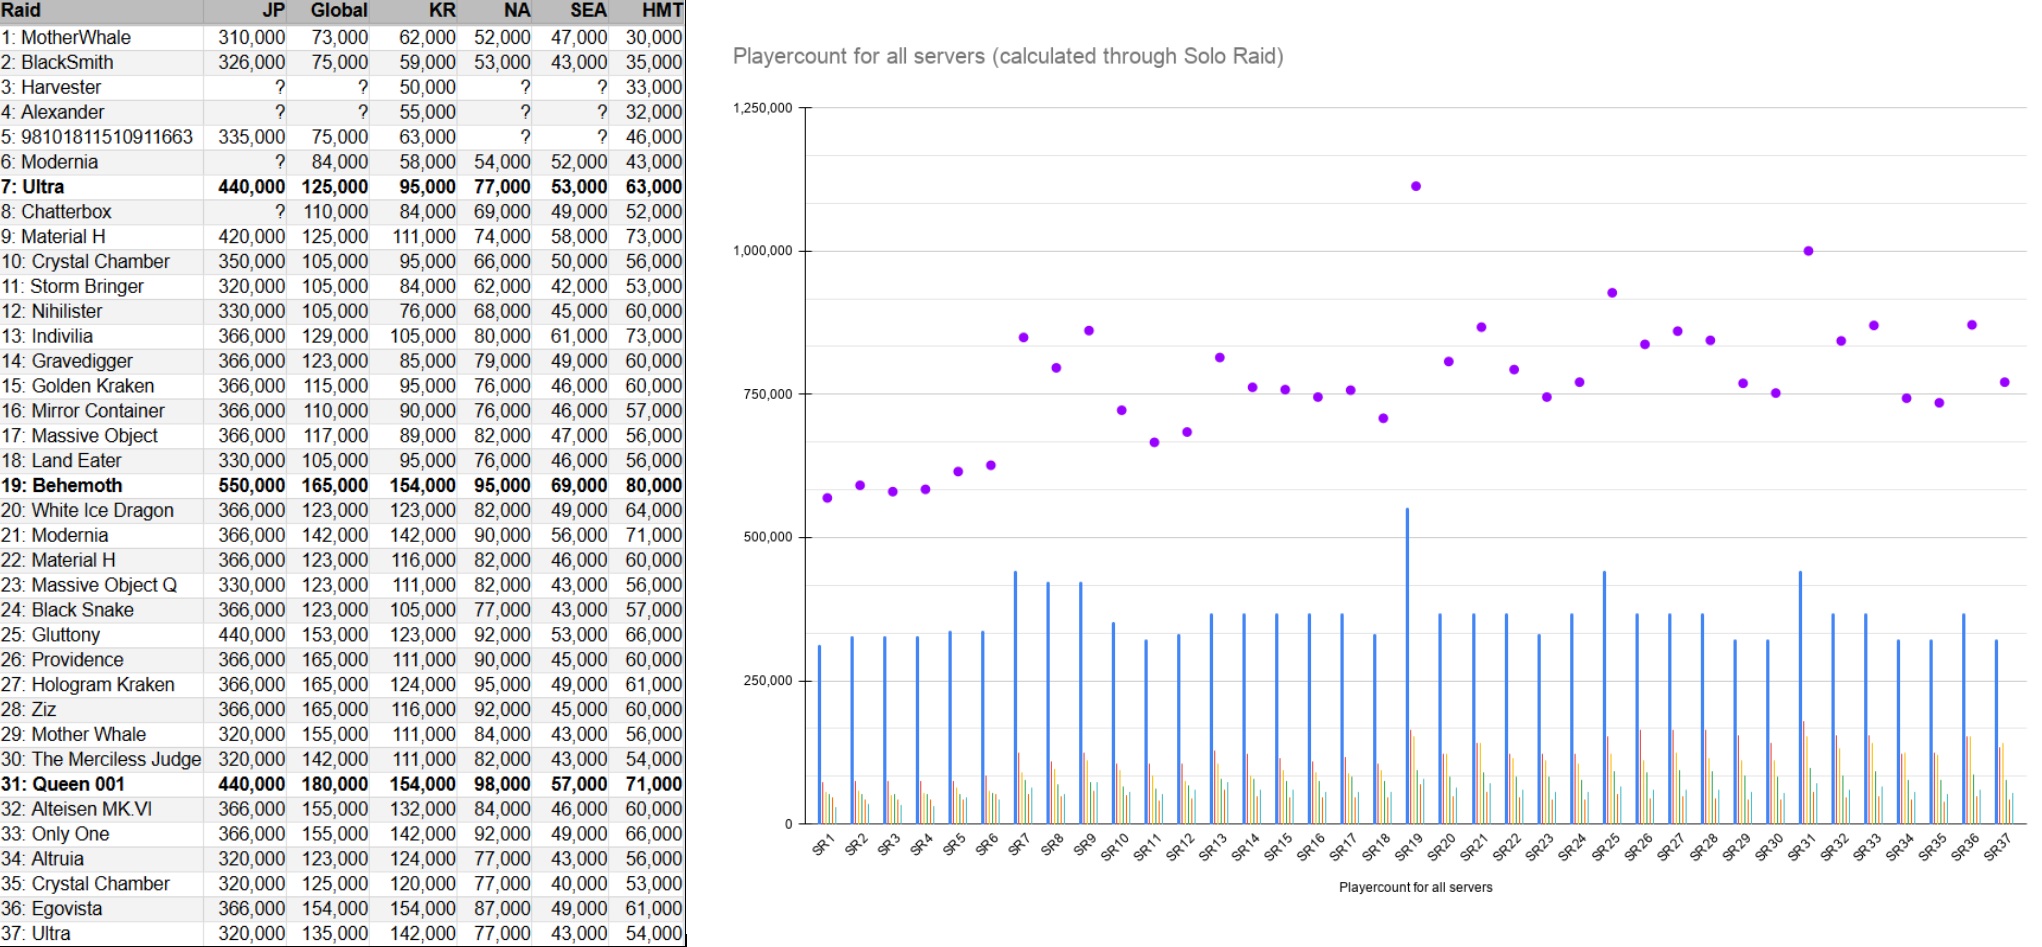Click the JP value 550,000 for Behemoth
The height and width of the screenshot is (947, 2042).
click(252, 486)
